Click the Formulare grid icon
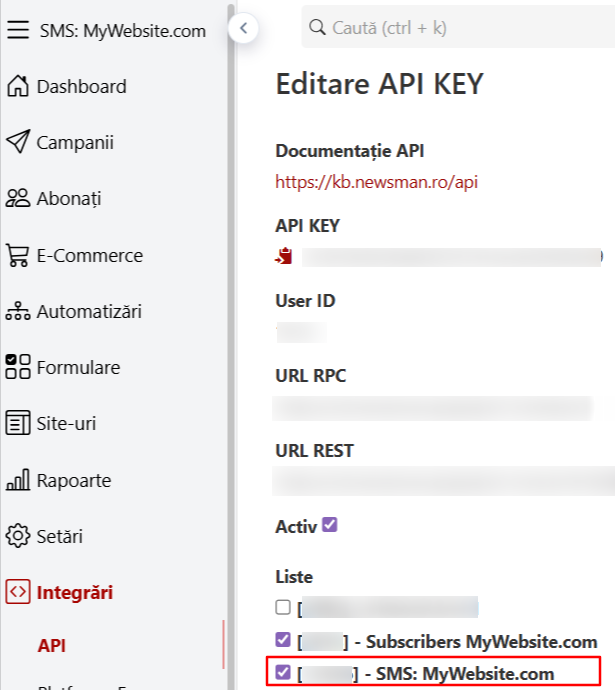Screen dimensions: 615x690 pyautogui.click(x=18, y=367)
